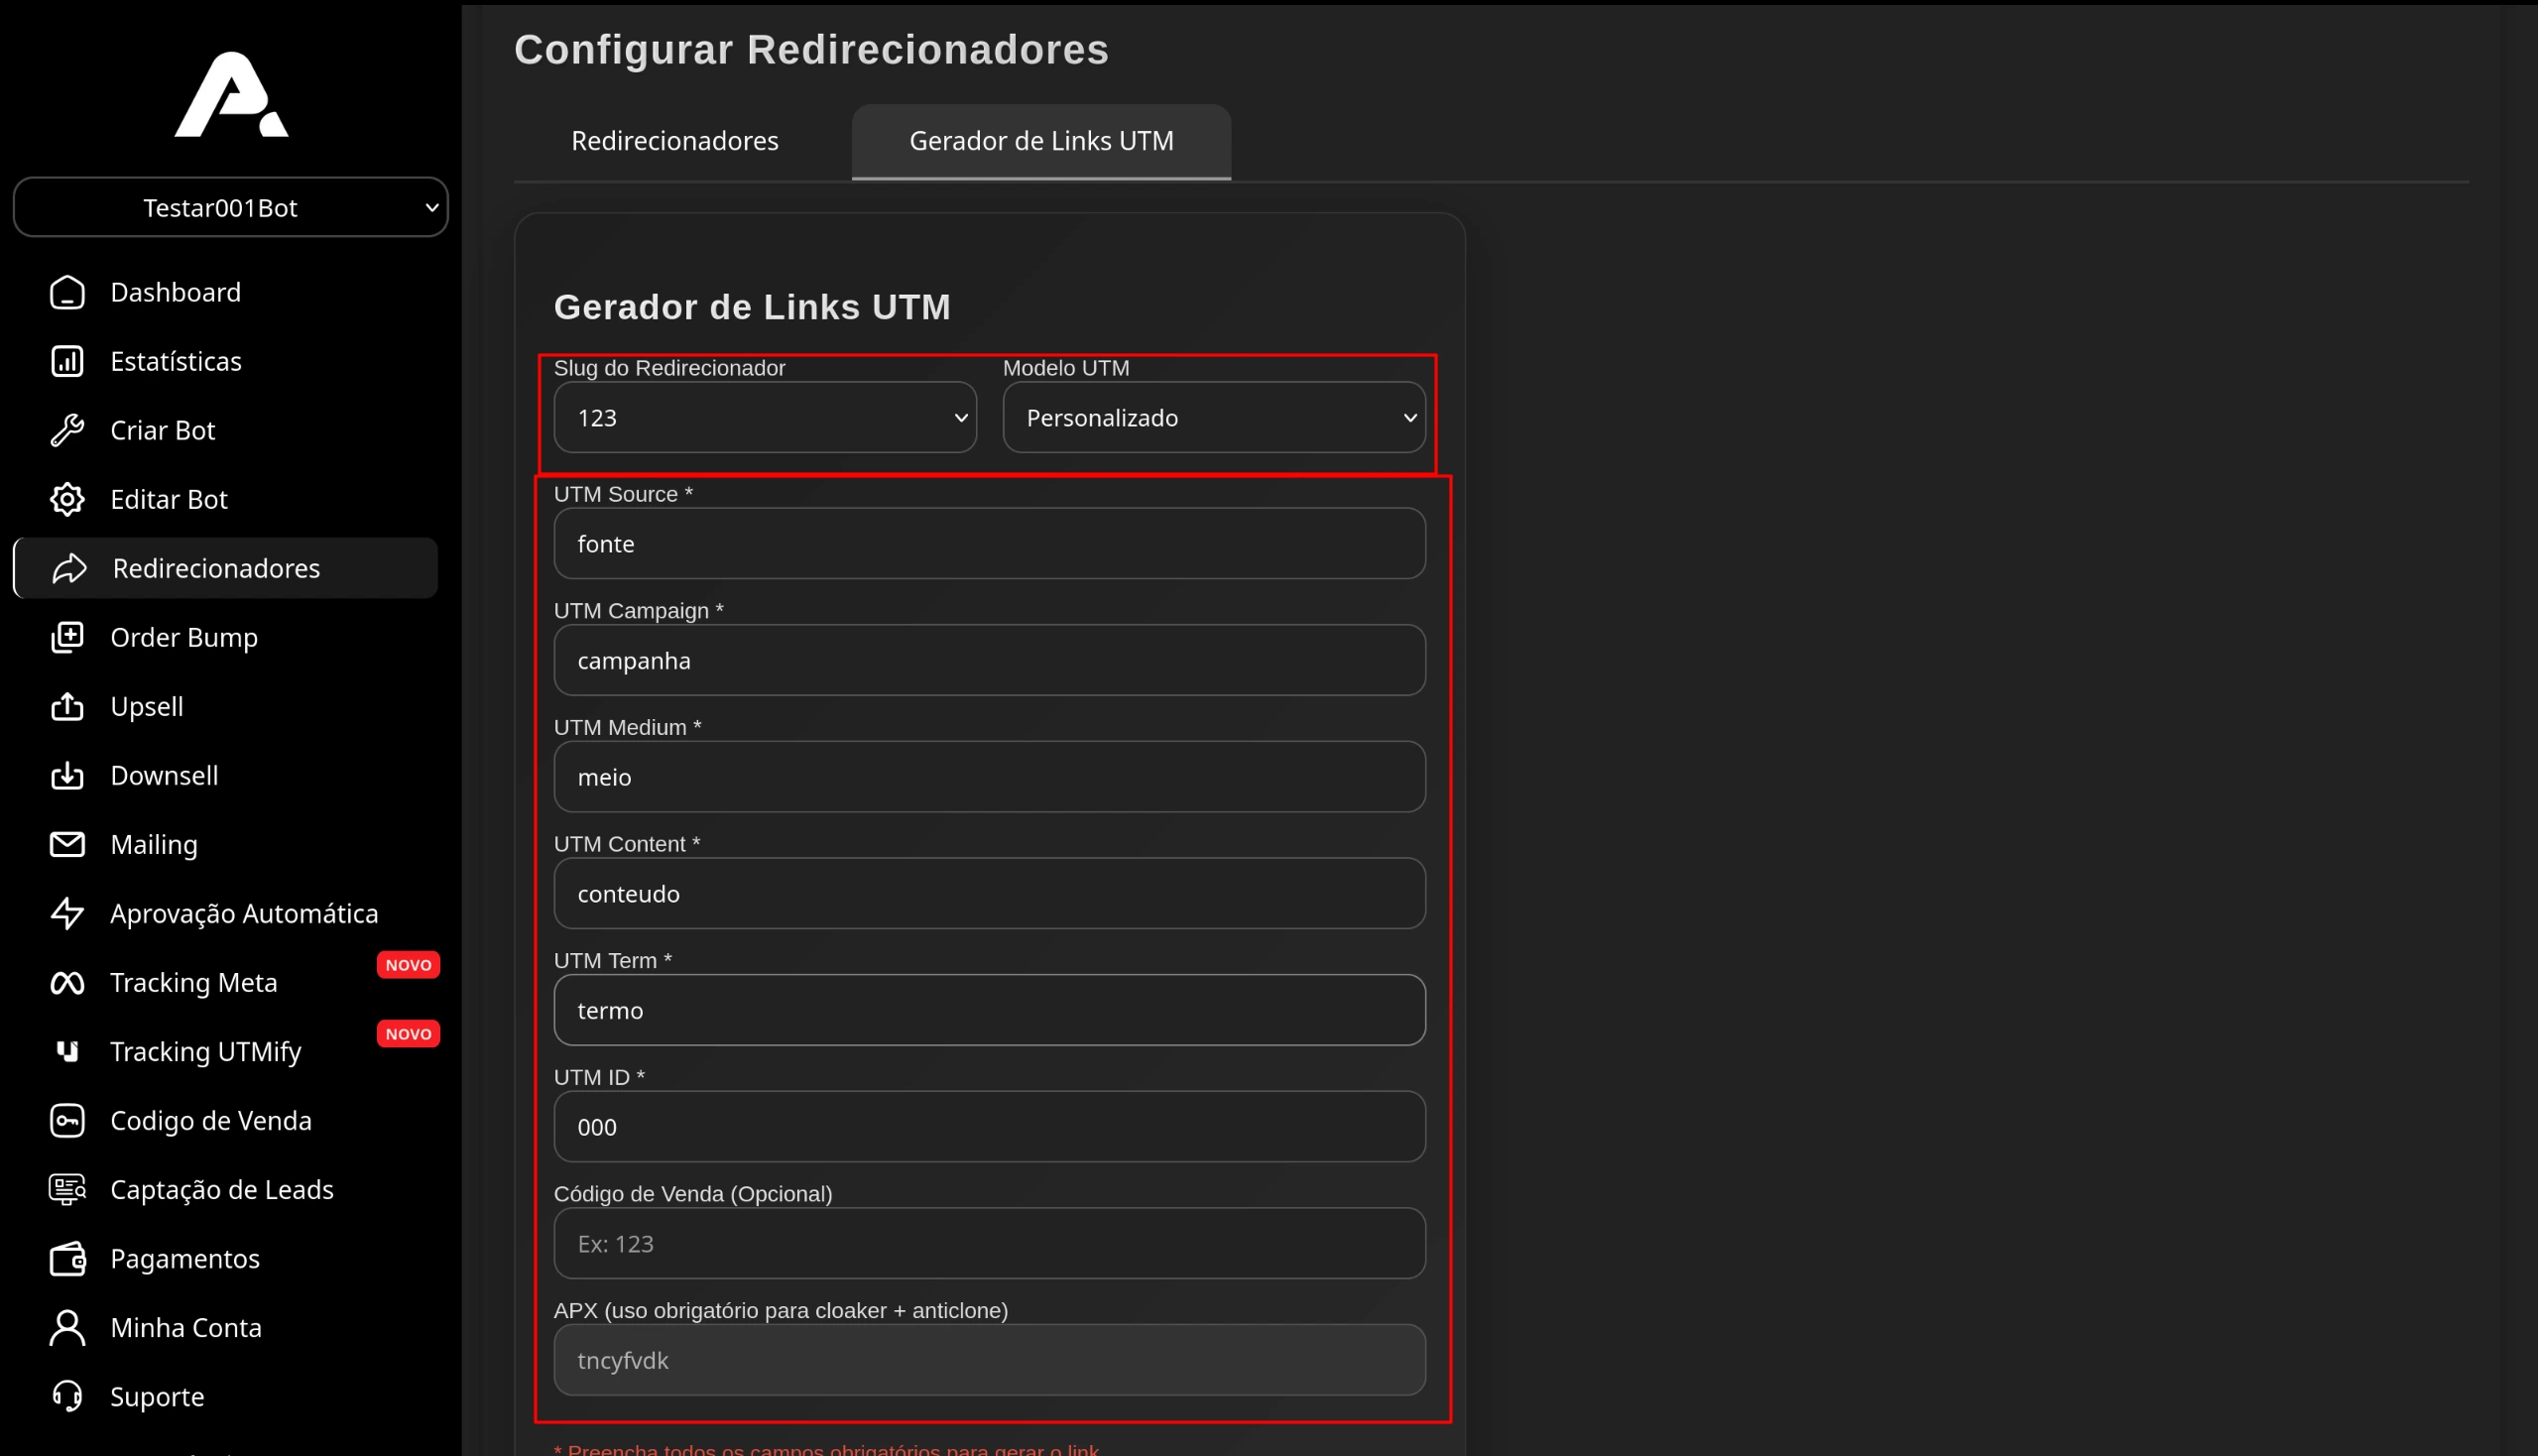This screenshot has height=1456, width=2538.
Task: Click the Mailing envelope icon
Action: [x=67, y=844]
